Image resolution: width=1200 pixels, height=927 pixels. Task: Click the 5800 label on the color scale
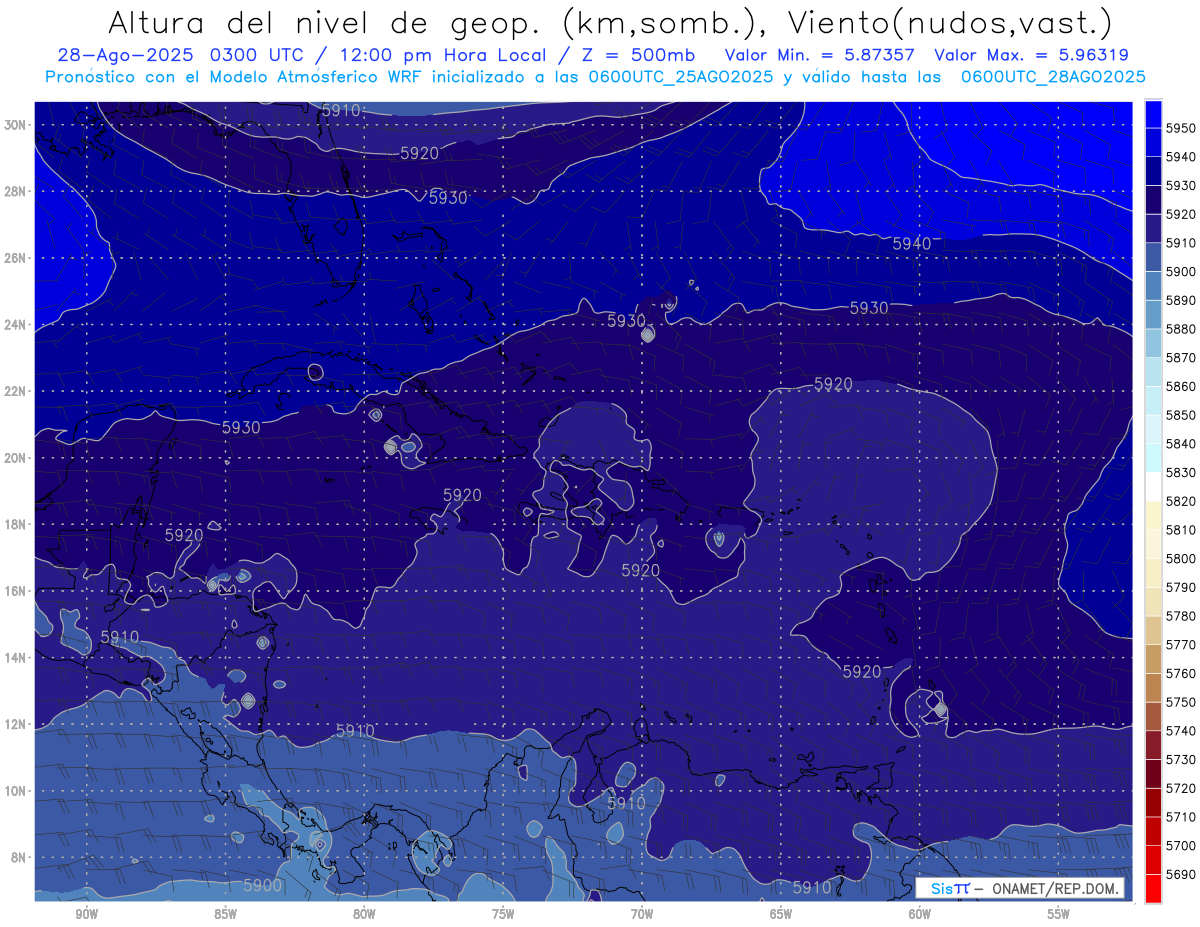click(x=1181, y=558)
